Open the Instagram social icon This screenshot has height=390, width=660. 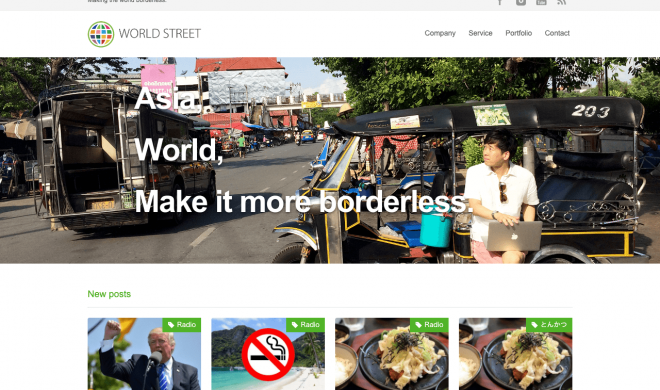[x=521, y=2]
